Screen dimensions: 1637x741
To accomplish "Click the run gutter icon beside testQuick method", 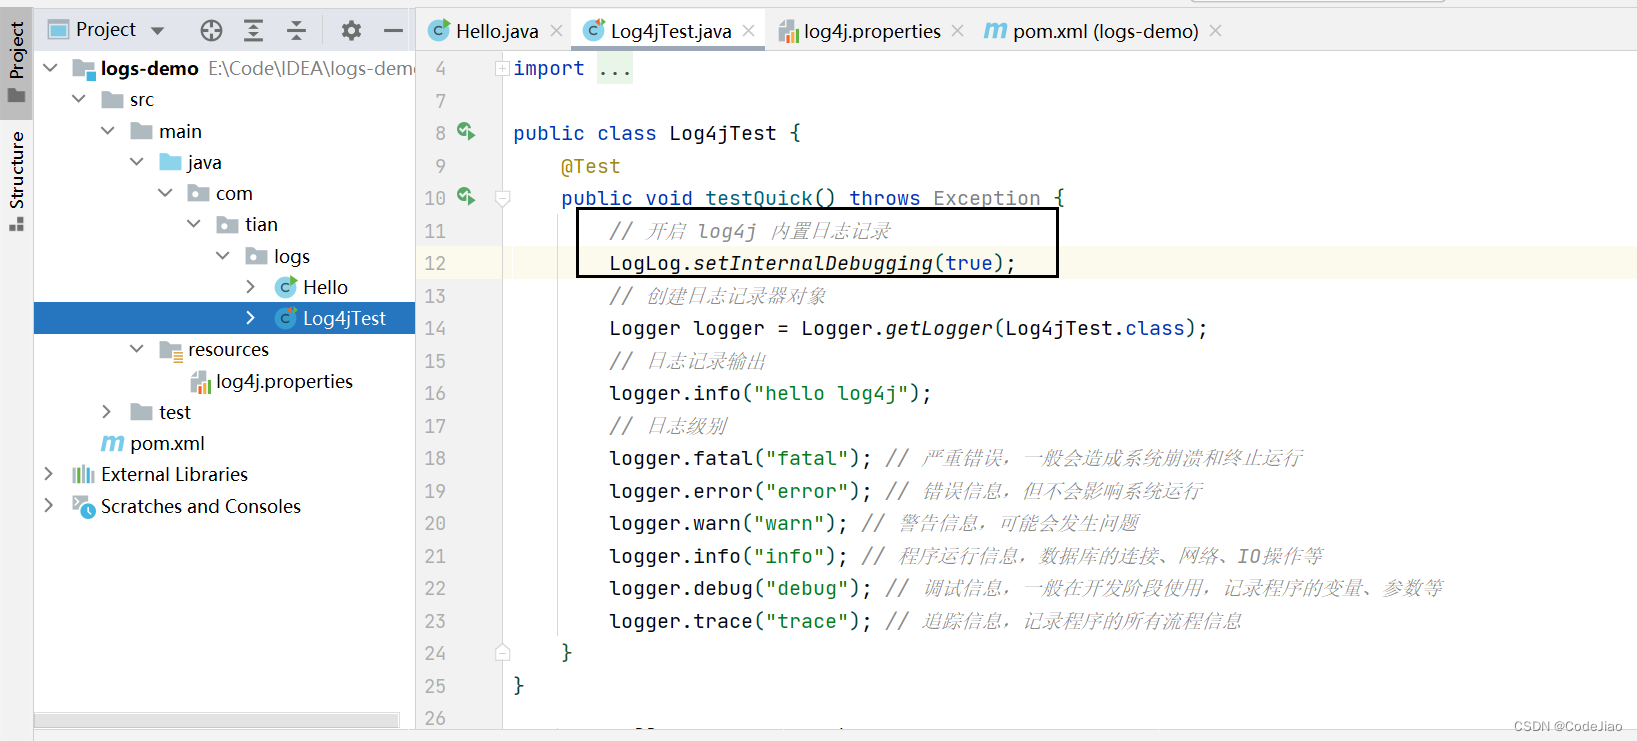I will 466,196.
